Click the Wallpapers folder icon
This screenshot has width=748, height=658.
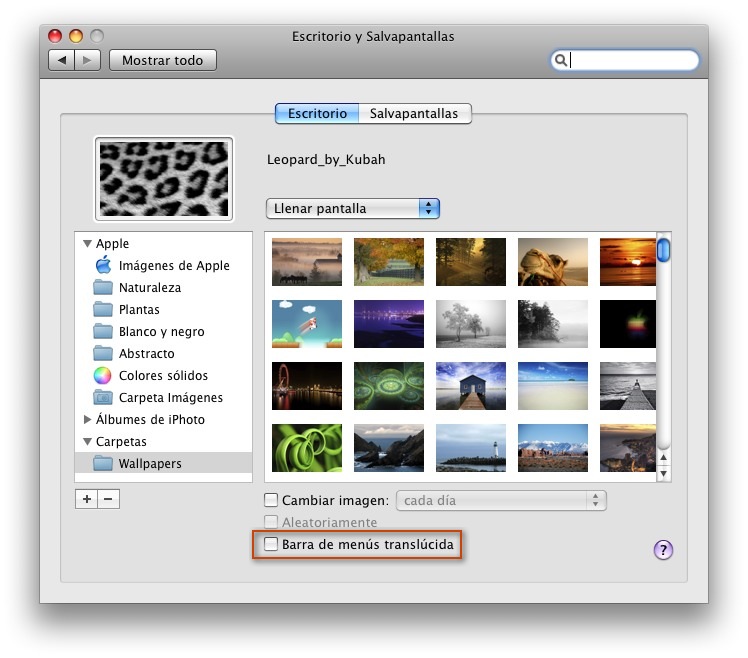pyautogui.click(x=103, y=463)
